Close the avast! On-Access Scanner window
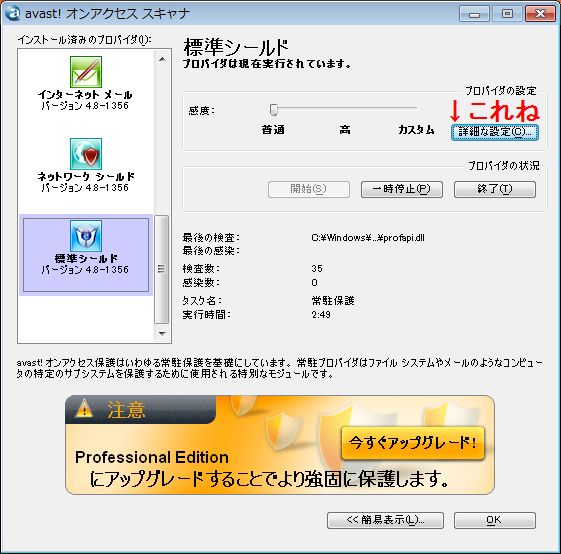The image size is (561, 554). (540, 14)
